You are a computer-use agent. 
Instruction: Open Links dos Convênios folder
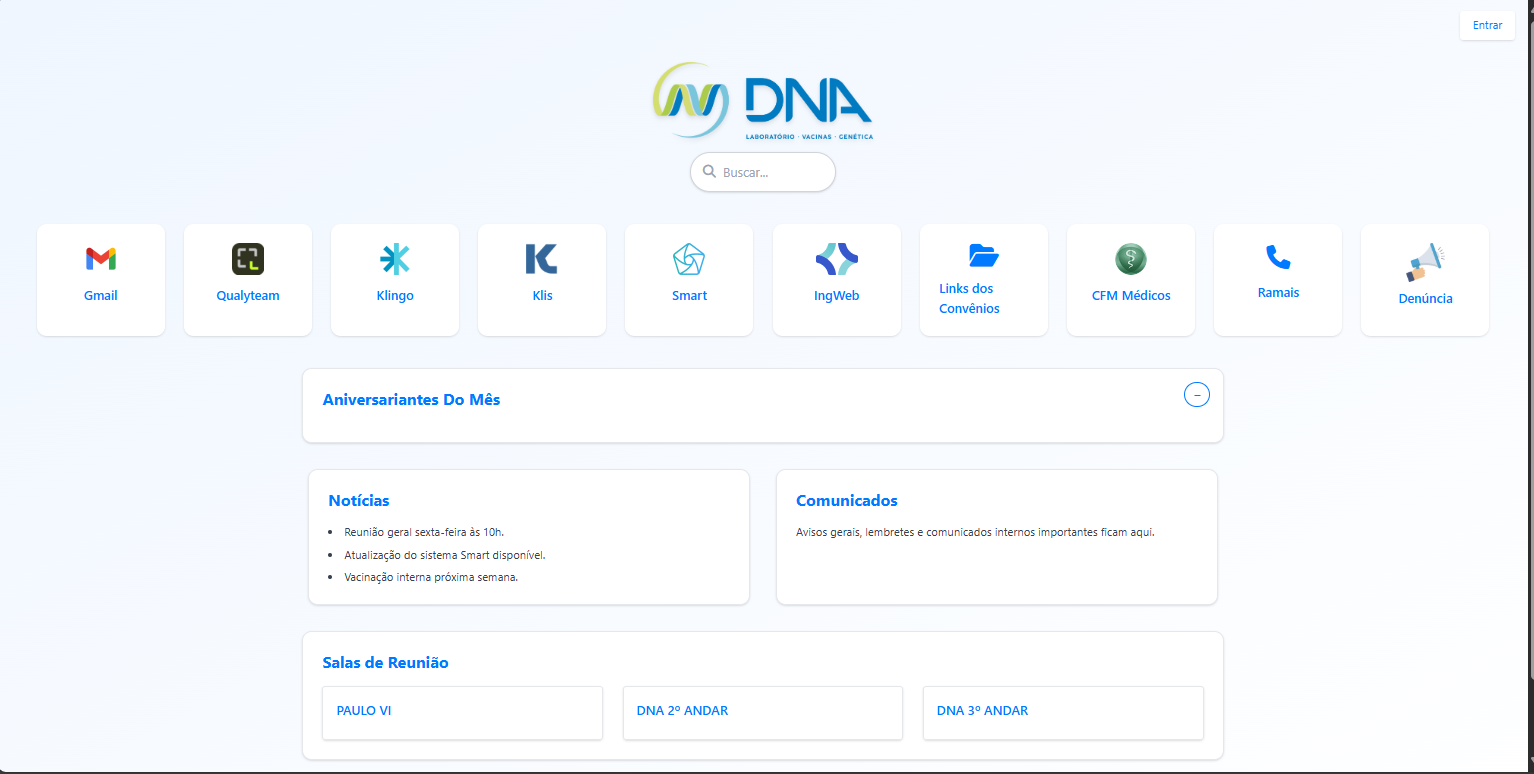tap(983, 280)
